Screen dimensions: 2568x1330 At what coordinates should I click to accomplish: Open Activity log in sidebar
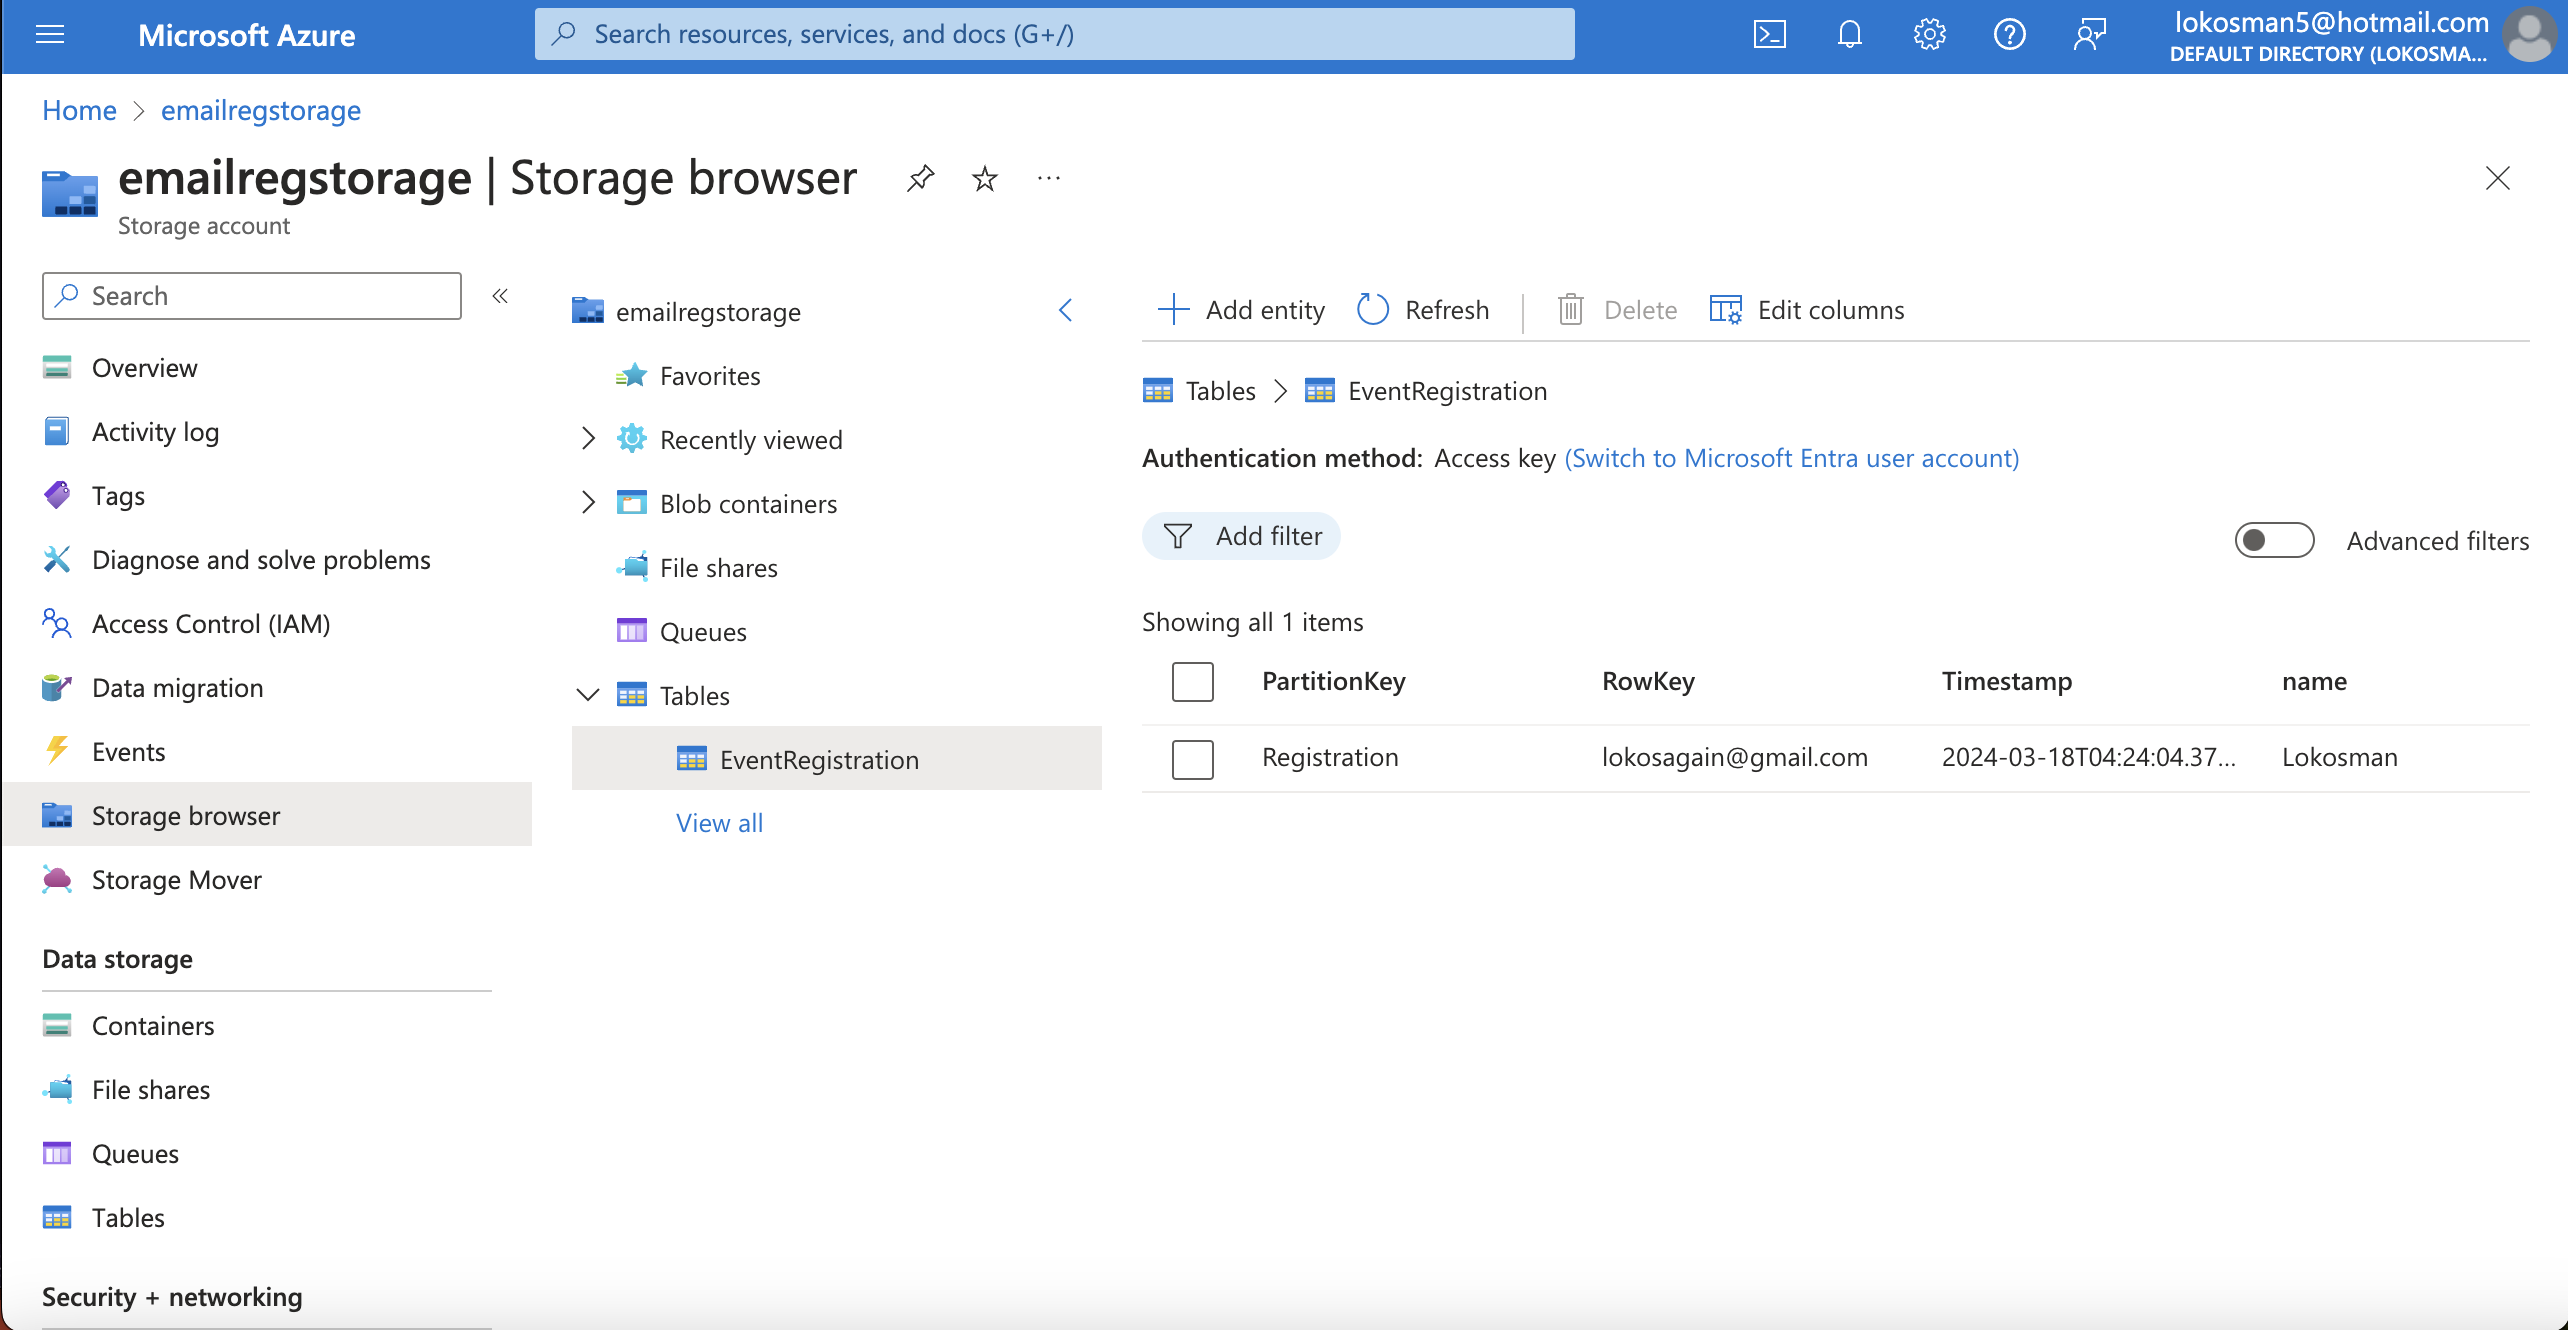pyautogui.click(x=155, y=432)
